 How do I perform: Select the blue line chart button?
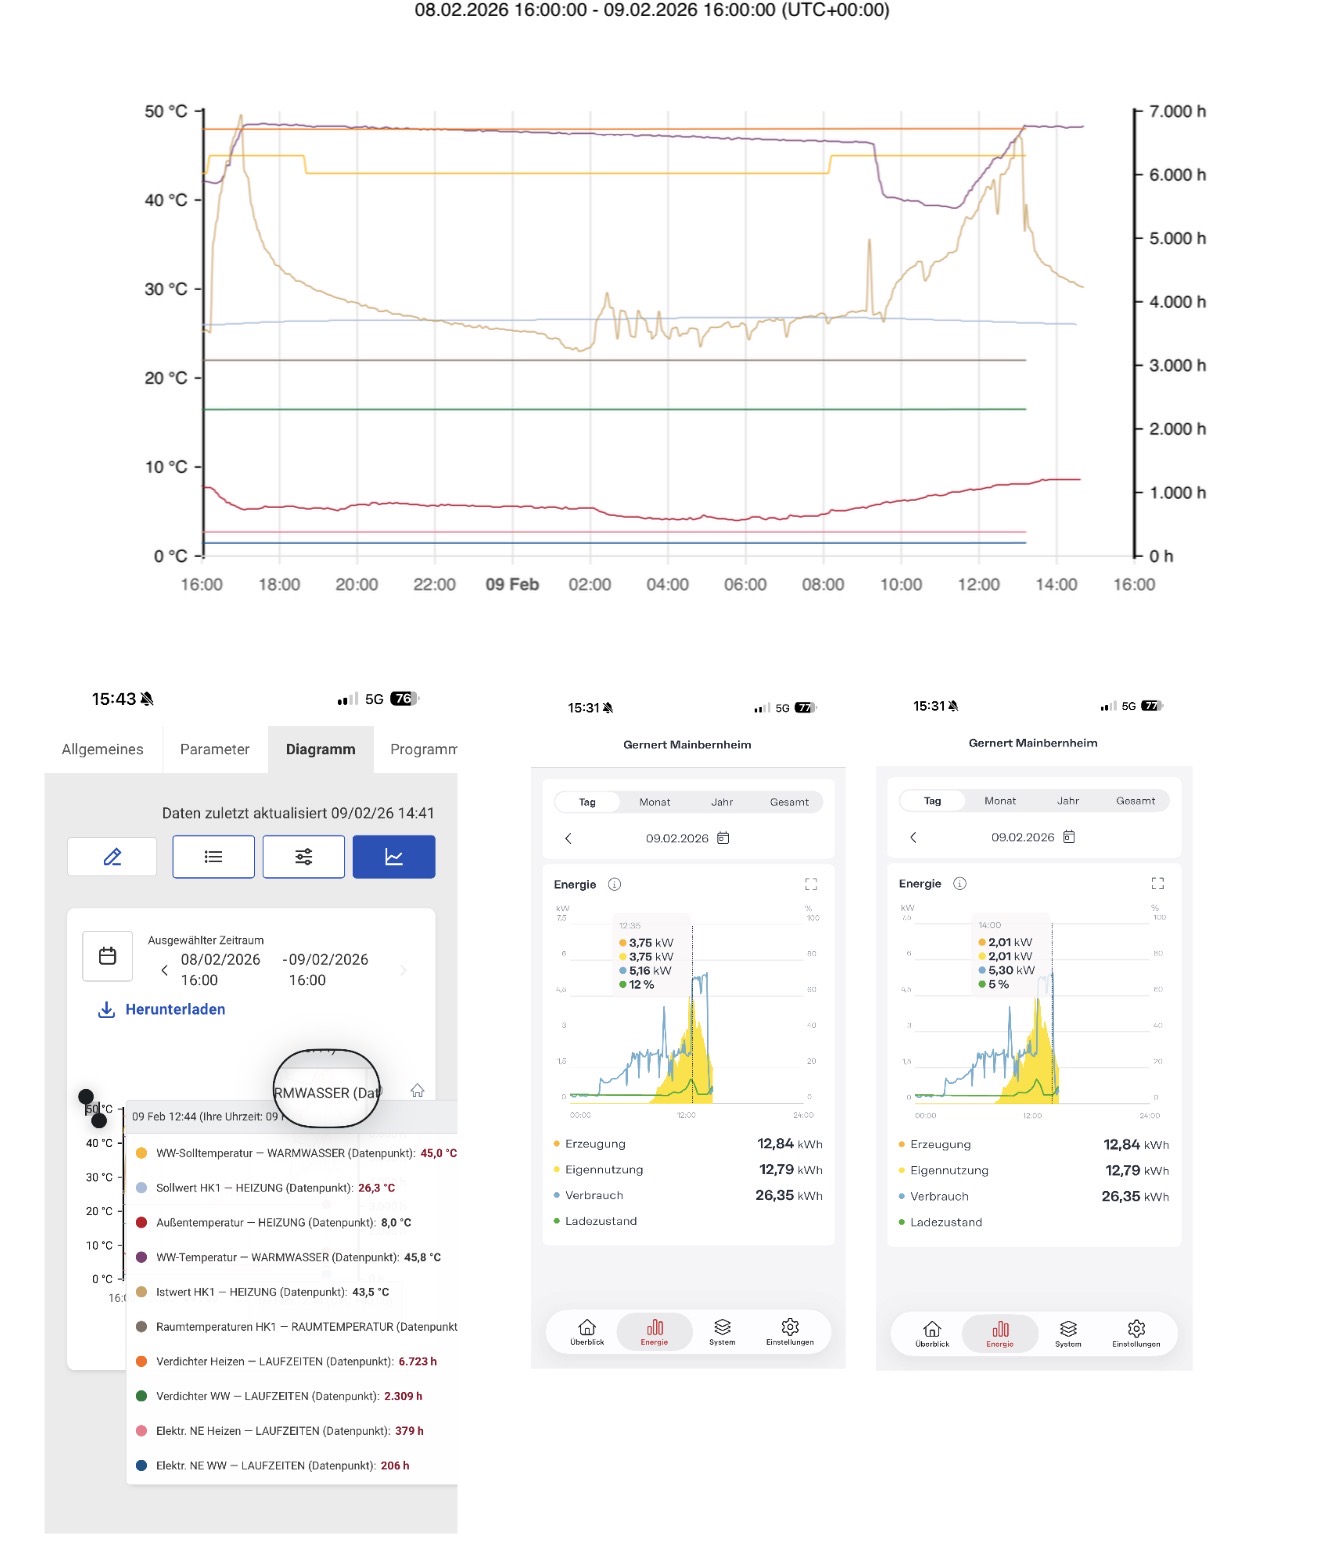pyautogui.click(x=394, y=857)
